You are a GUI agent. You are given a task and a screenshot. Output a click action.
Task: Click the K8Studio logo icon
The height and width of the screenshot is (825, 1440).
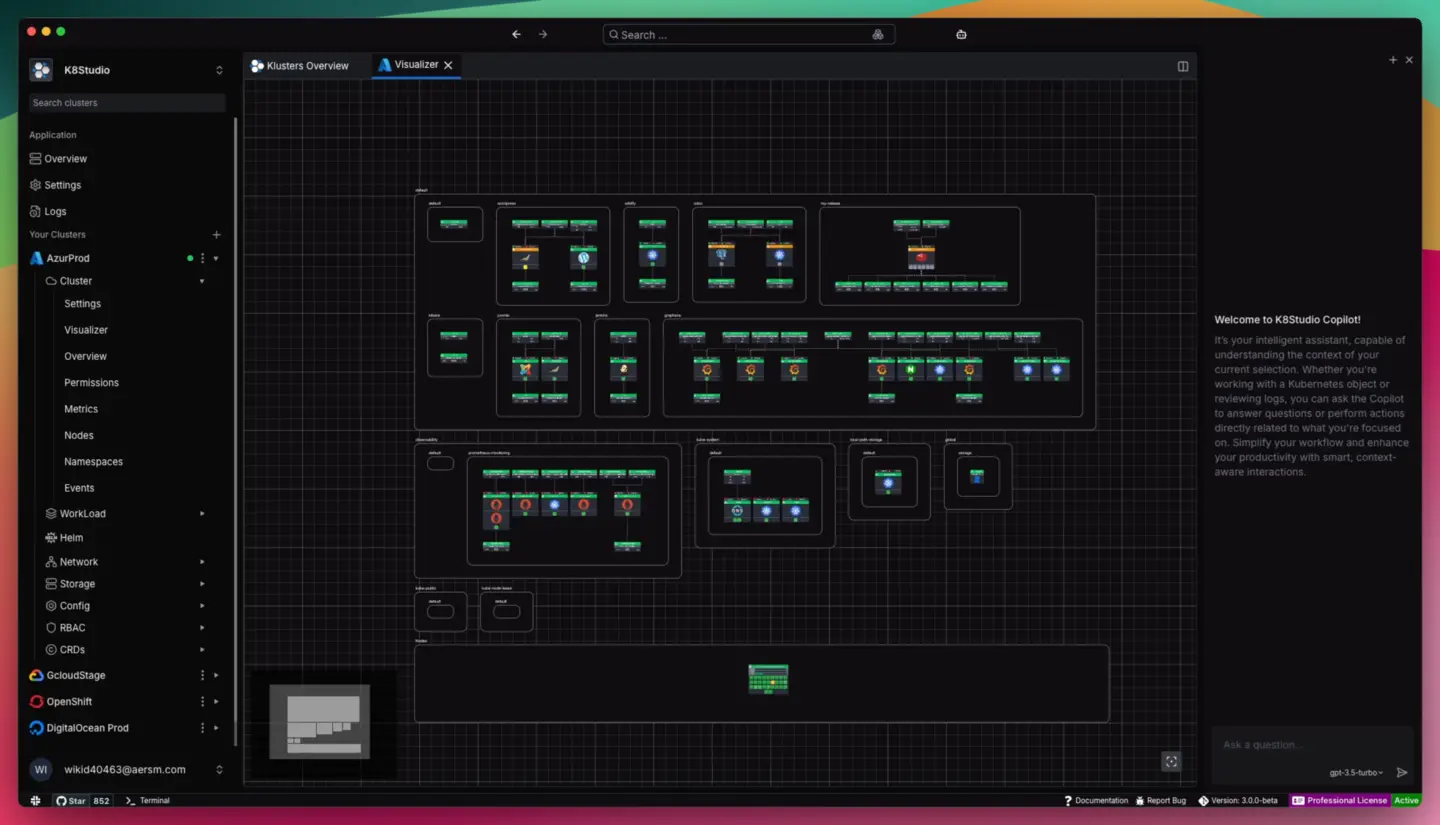click(x=41, y=70)
